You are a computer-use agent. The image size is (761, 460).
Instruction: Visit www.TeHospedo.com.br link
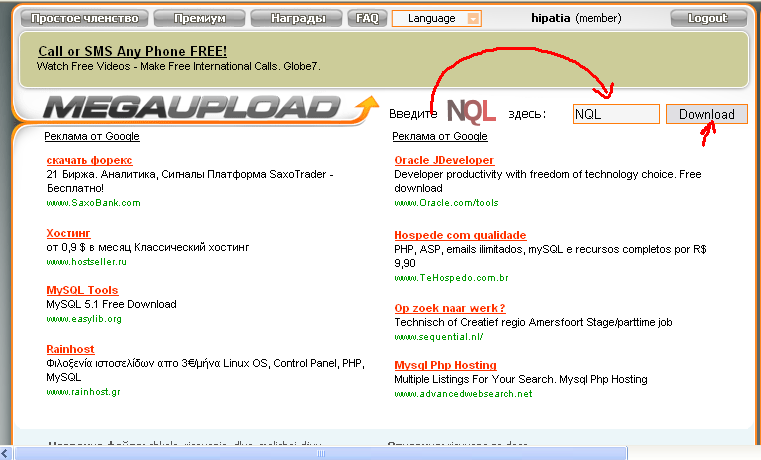(451, 278)
